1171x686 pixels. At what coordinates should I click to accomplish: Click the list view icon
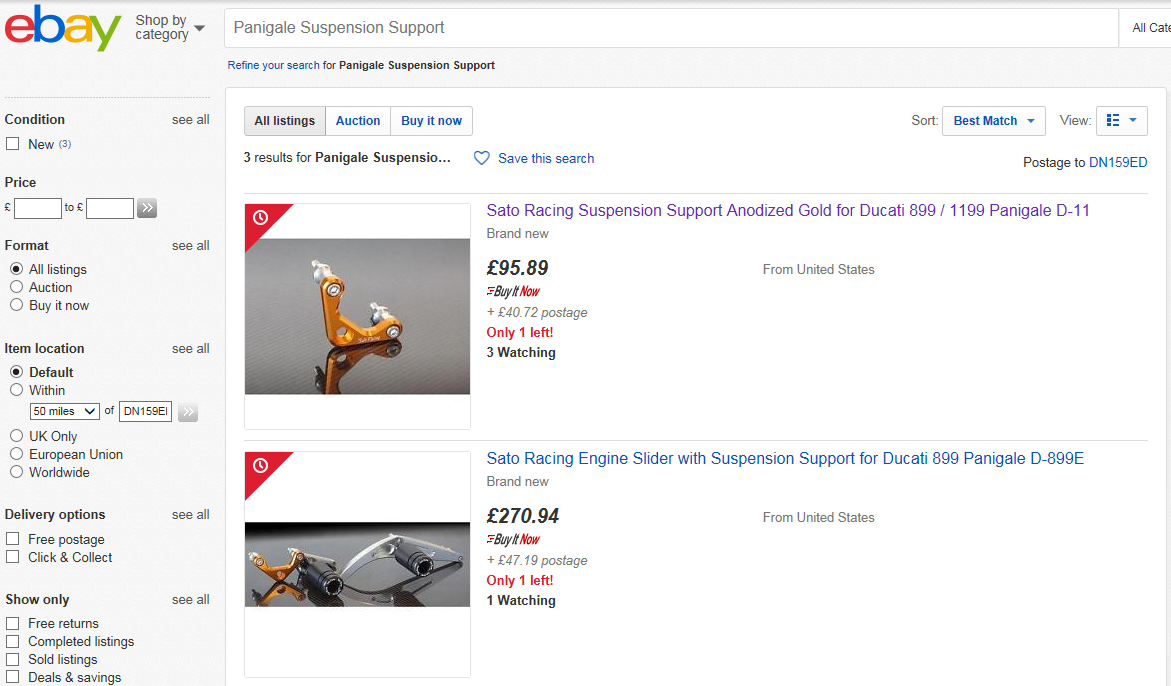(1113, 120)
